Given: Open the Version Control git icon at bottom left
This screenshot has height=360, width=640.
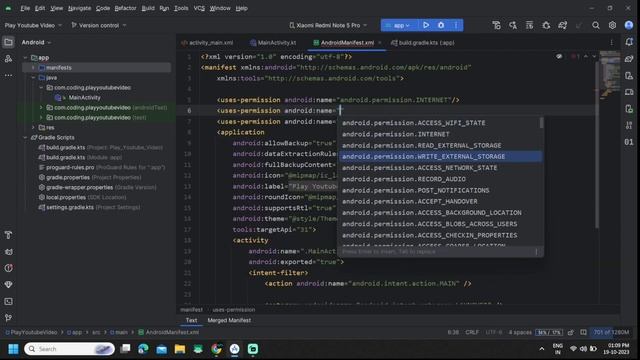Looking at the screenshot, I should (x=8, y=318).
